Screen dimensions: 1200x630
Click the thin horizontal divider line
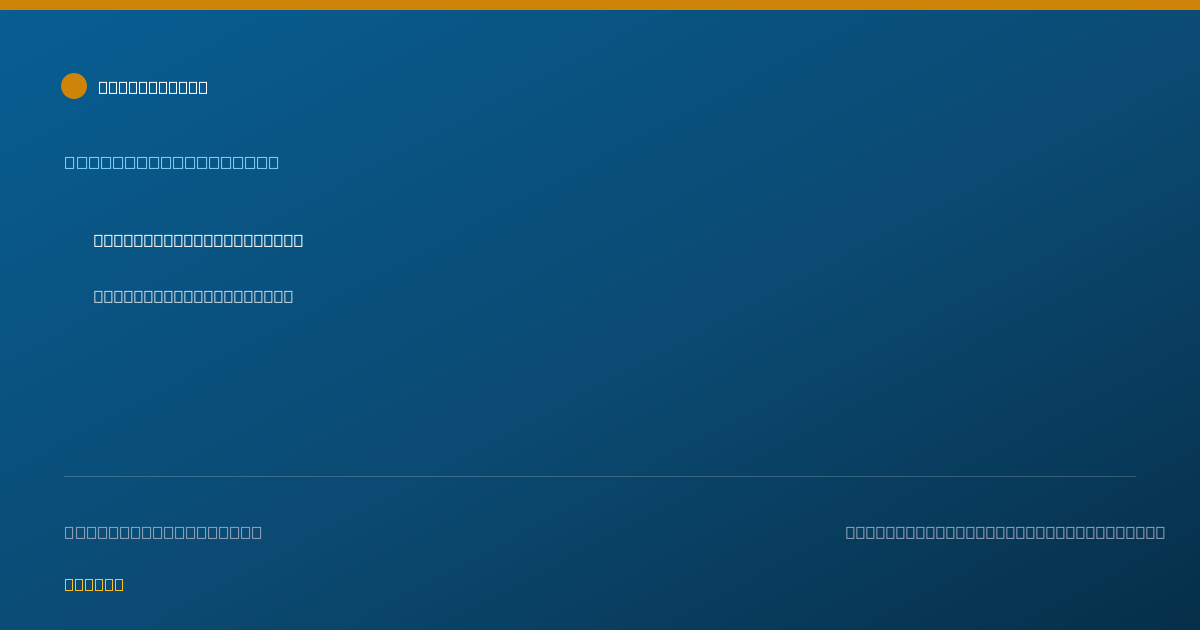[x=600, y=476]
